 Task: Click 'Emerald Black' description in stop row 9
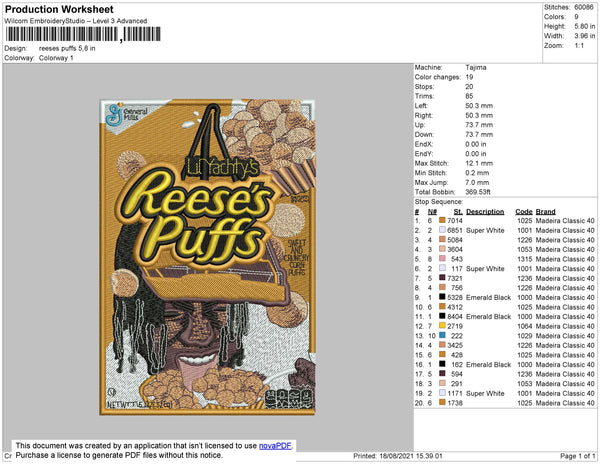click(x=489, y=298)
